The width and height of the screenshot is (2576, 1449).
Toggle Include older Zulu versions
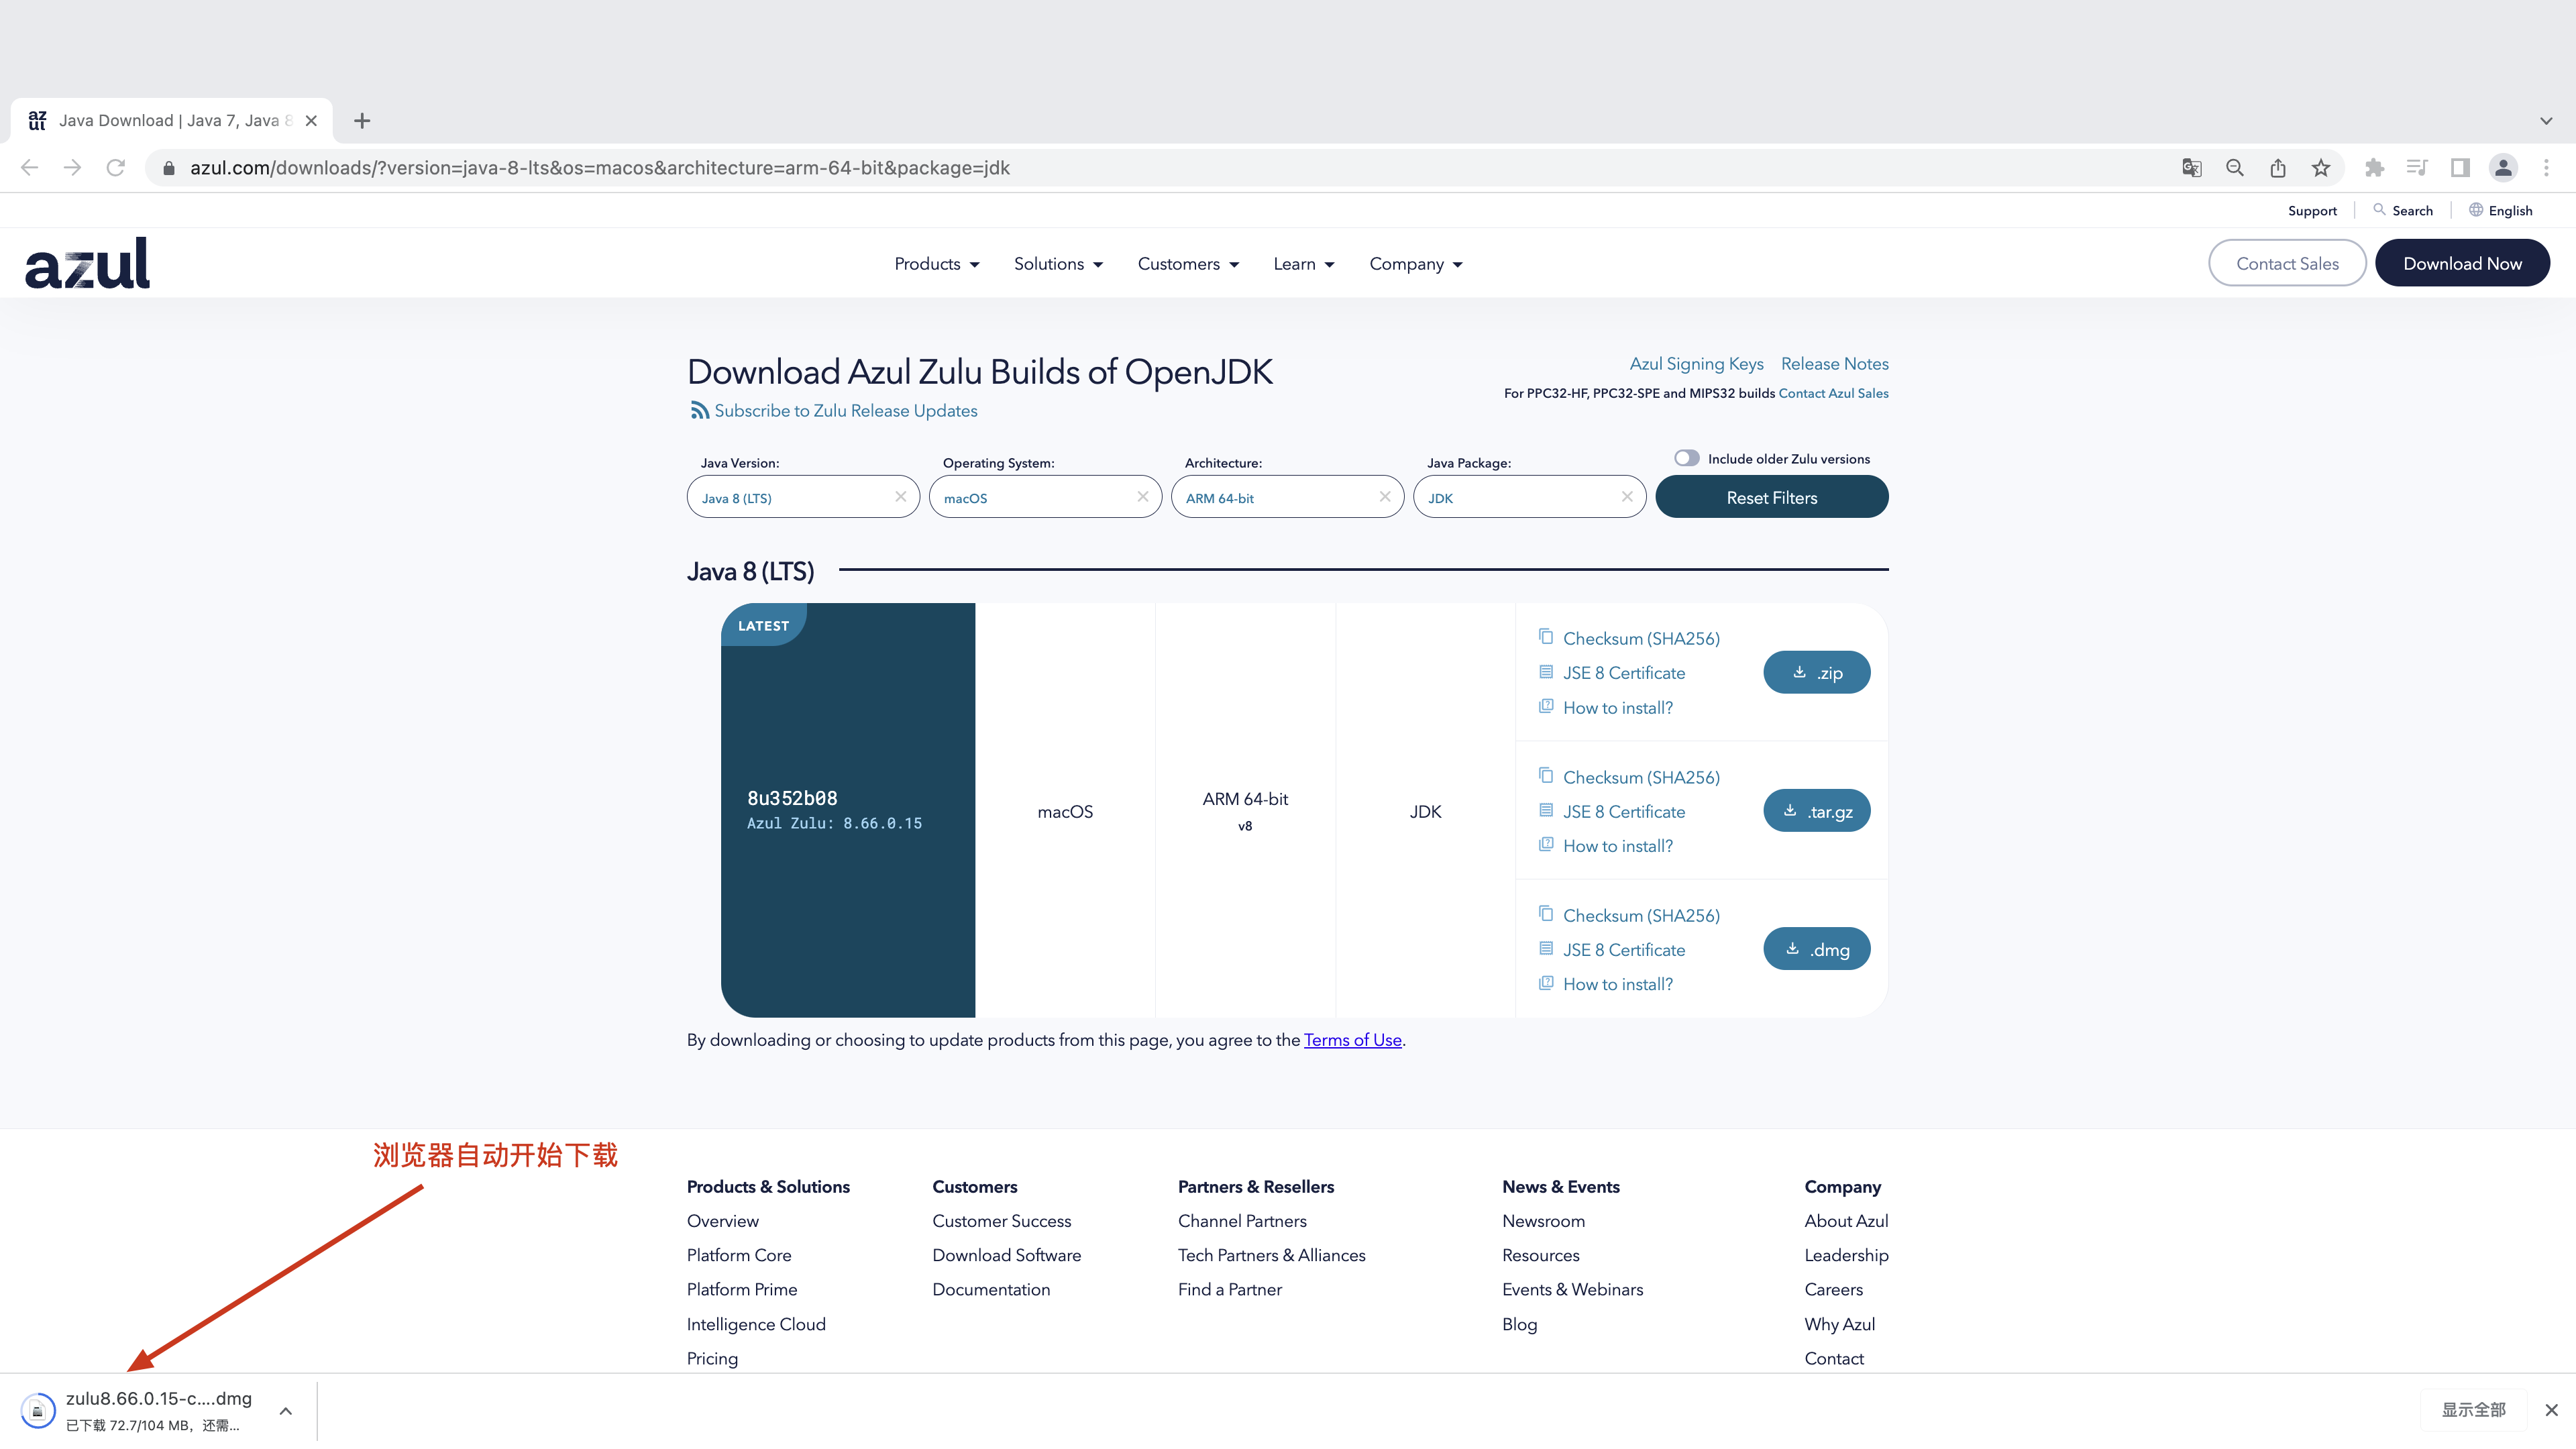point(1686,458)
